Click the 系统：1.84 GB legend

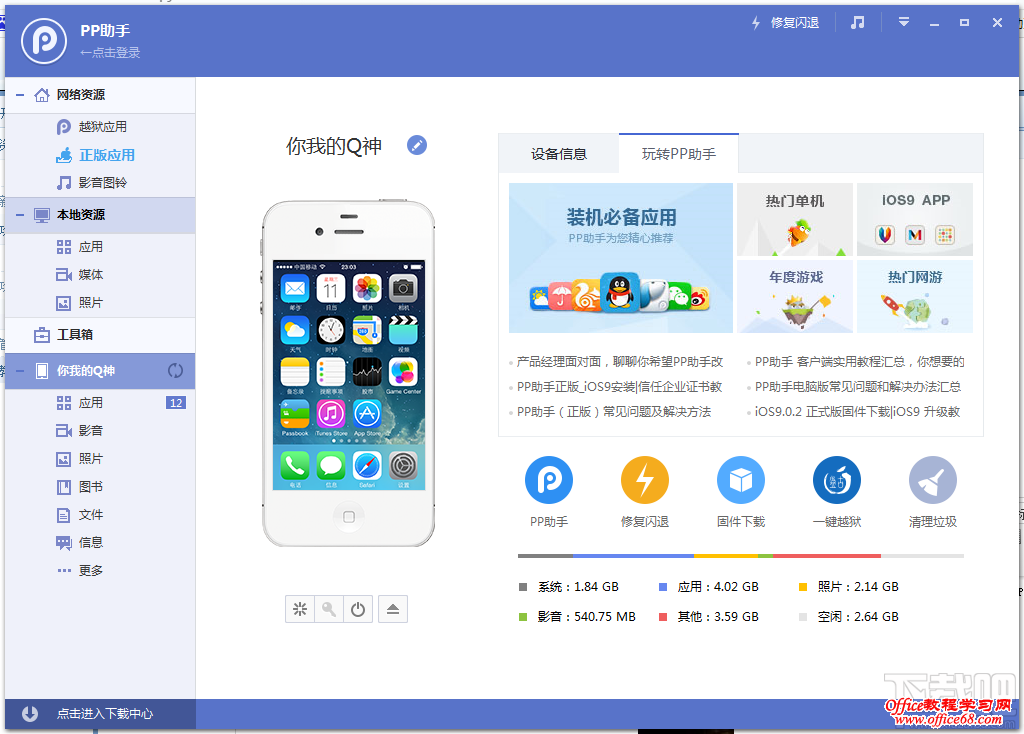pos(569,587)
